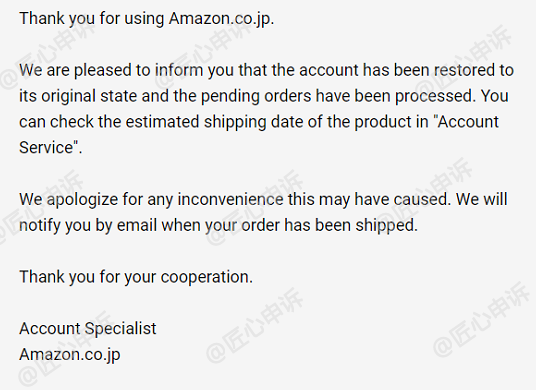Click "Thank you for using" opening text
Image resolution: width=536 pixels, height=390 pixels.
click(x=92, y=19)
